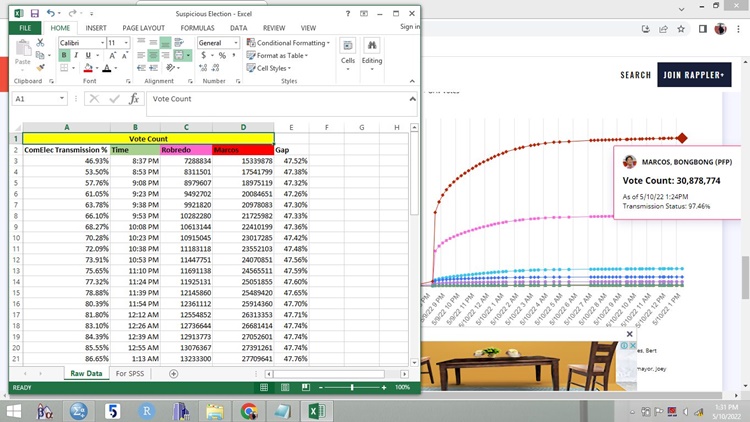Open the General number format dropdown
Screen dimensions: 750x422
click(x=236, y=43)
